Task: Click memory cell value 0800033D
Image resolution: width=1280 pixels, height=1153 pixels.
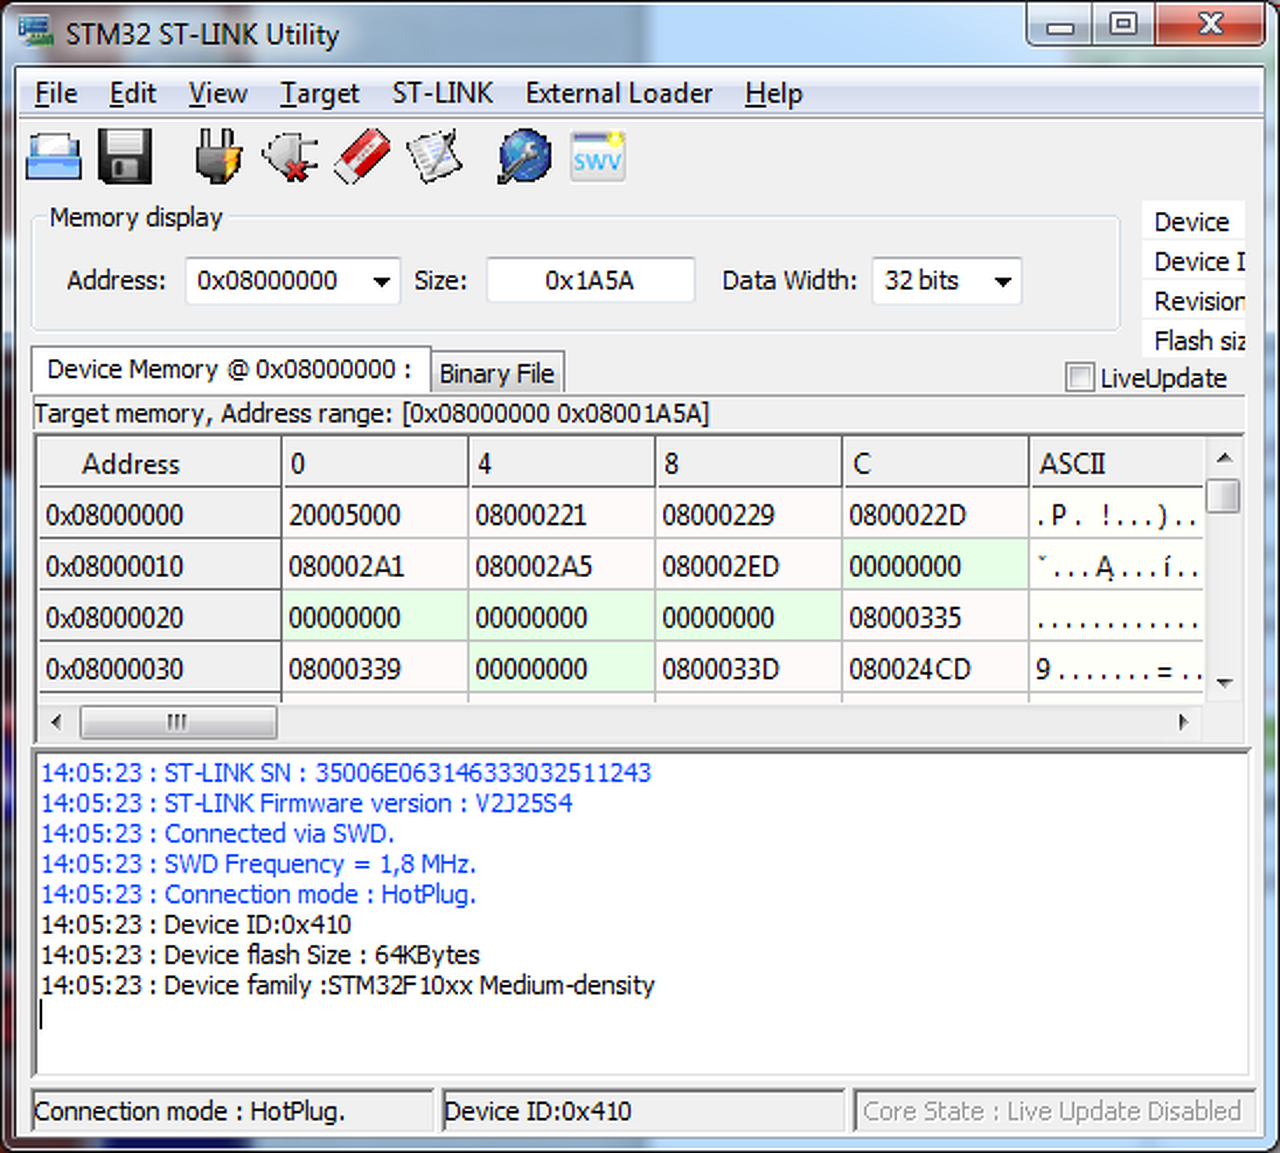Action: 749,668
